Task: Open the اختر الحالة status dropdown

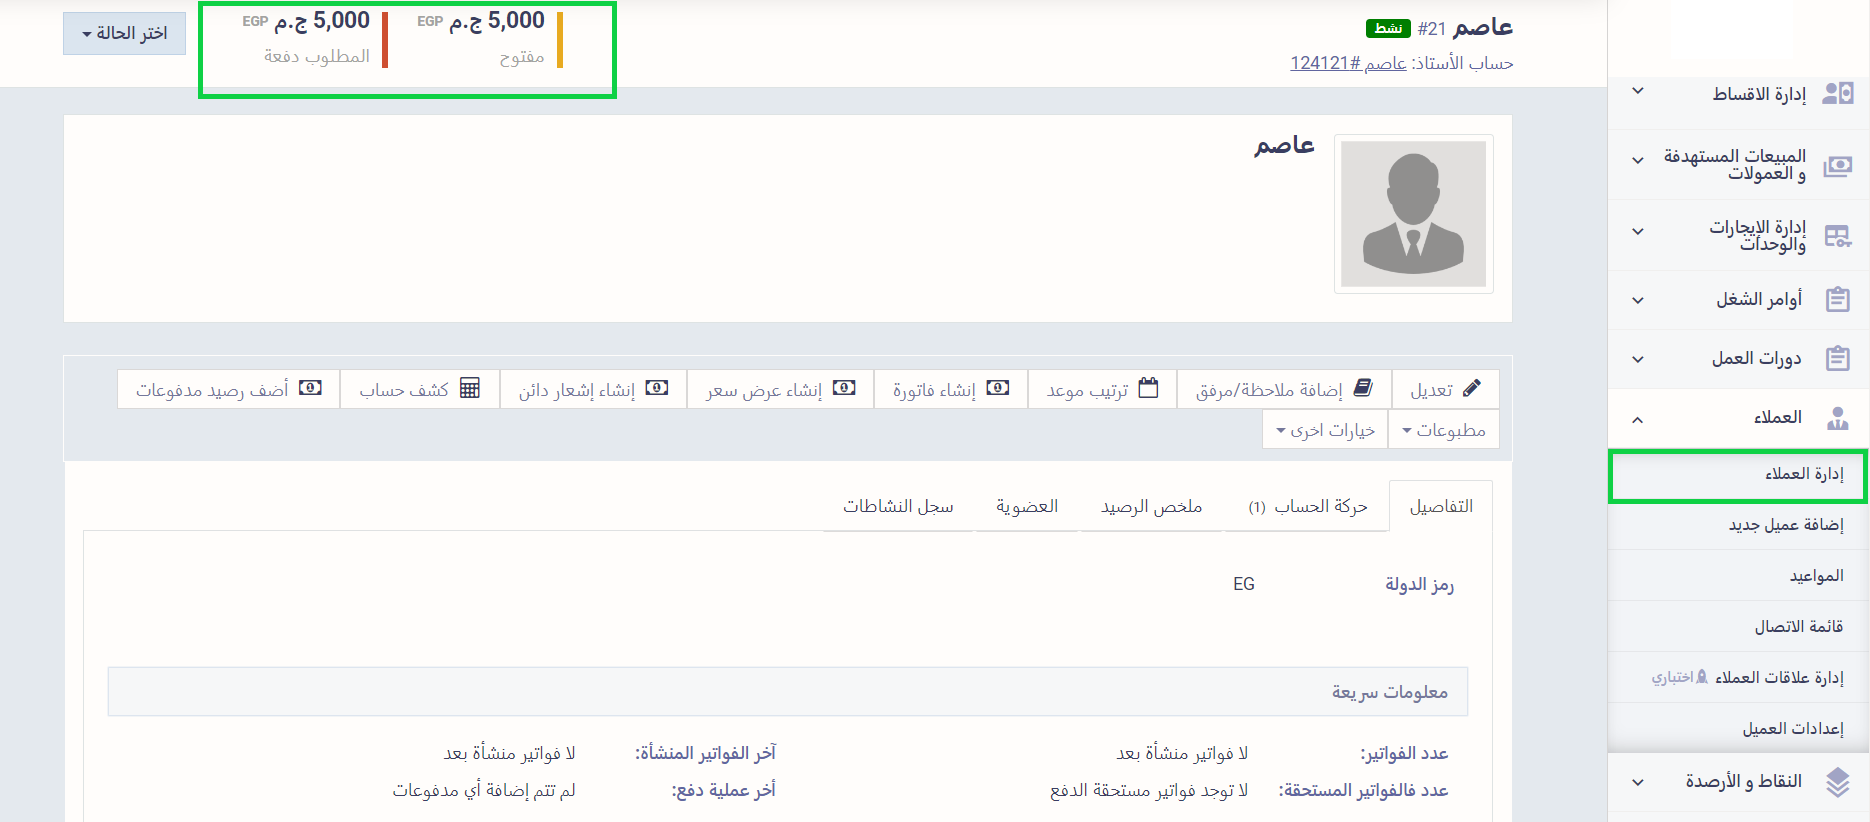Action: 124,34
